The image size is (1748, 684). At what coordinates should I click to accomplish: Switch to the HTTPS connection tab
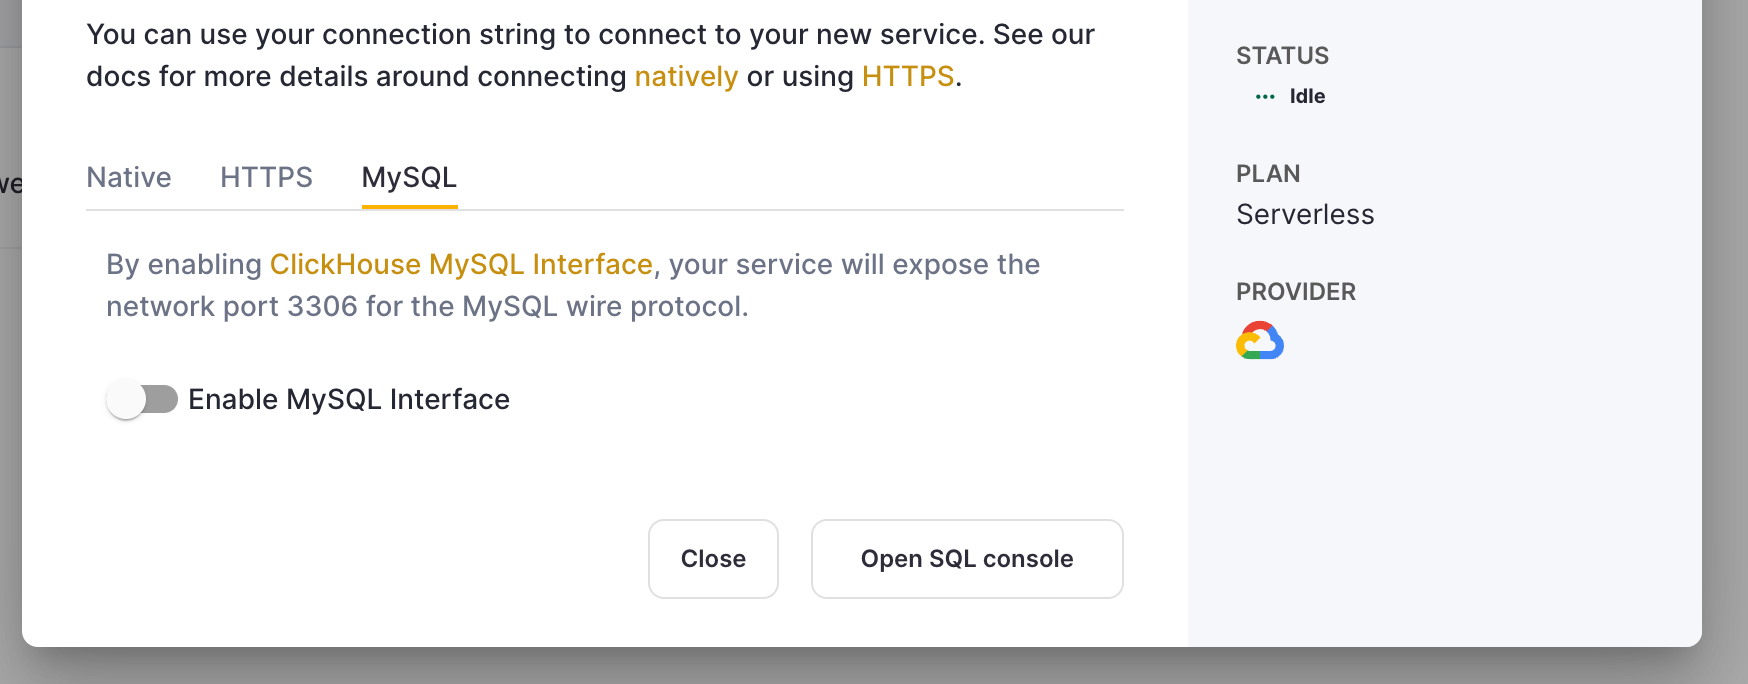point(265,177)
